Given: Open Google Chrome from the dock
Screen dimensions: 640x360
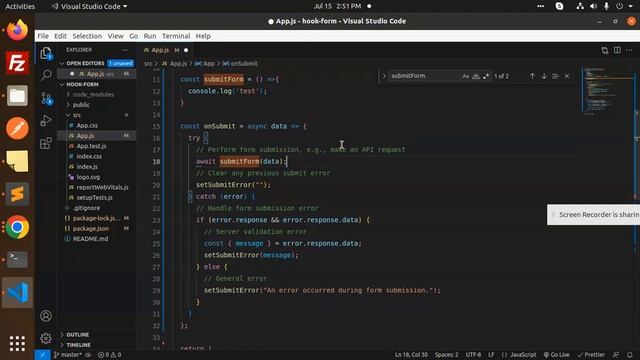Looking at the screenshot, I should (x=17, y=227).
